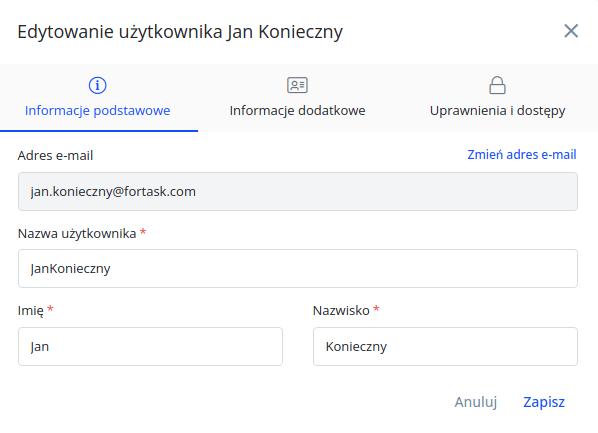Open the Uprawnienia i dostępy tab label
Viewport: 598px width, 433px height.
pos(497,111)
